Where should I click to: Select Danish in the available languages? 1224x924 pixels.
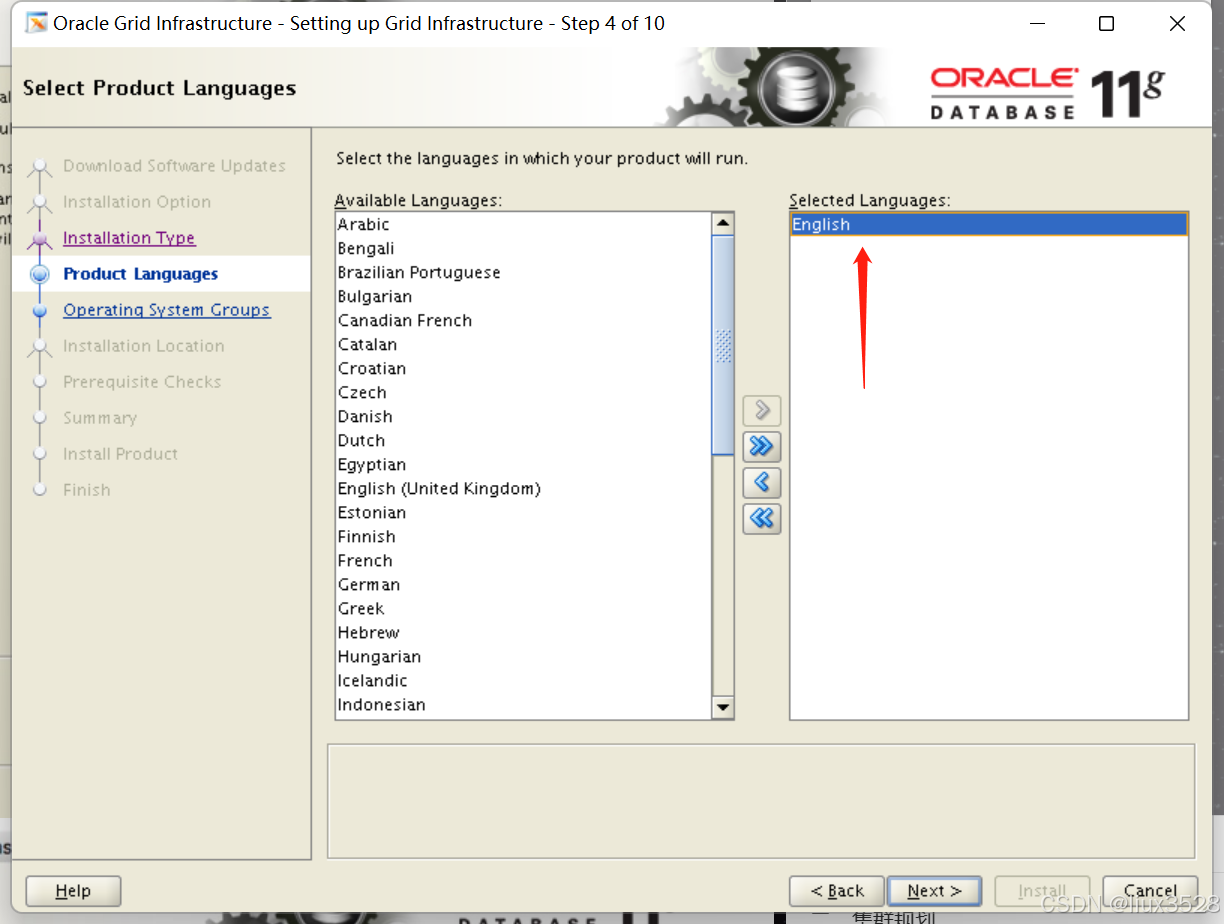pyautogui.click(x=523, y=417)
